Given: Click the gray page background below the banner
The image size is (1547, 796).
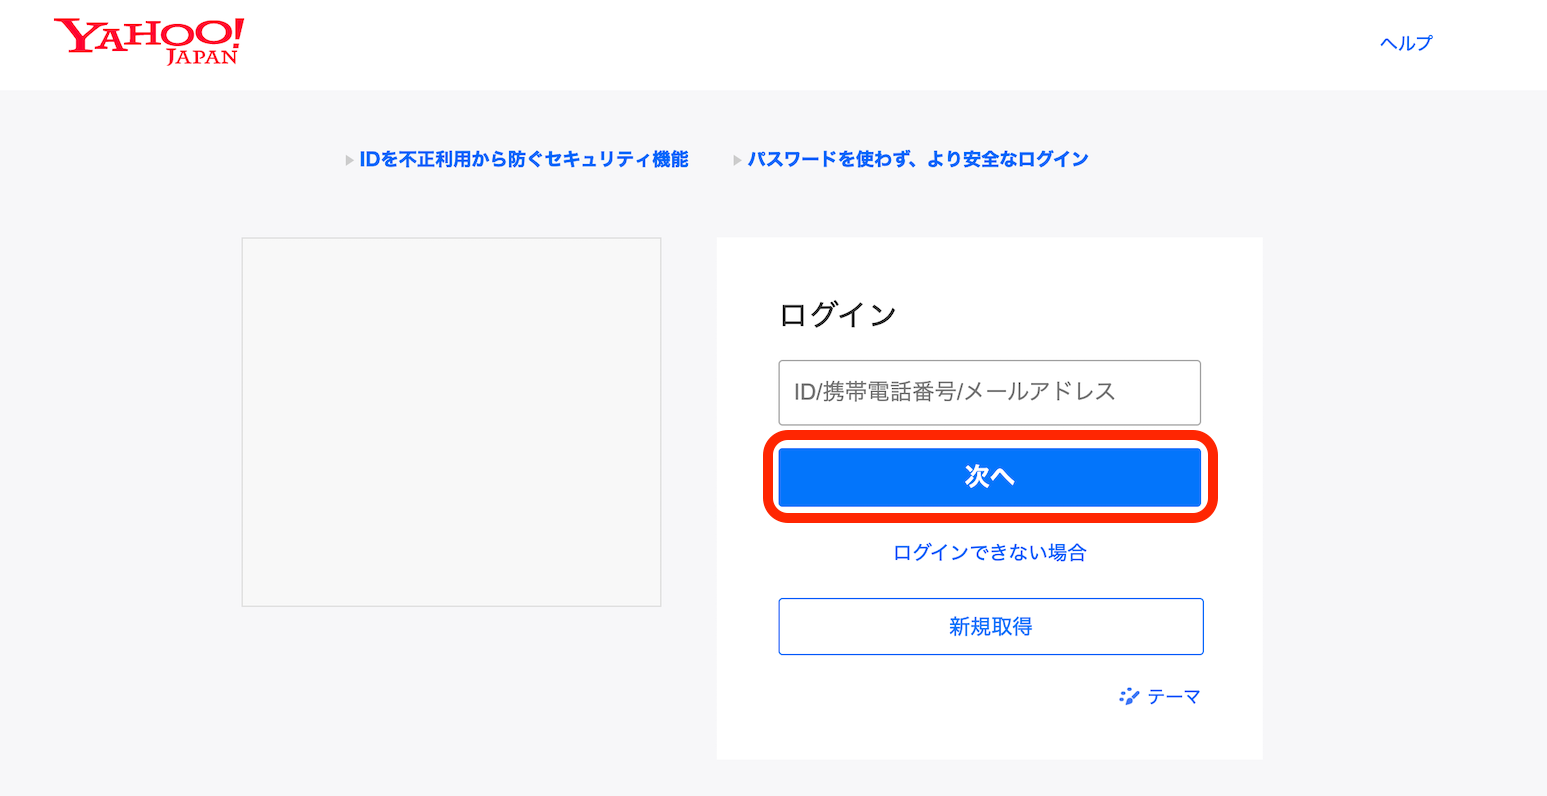Looking at the screenshot, I should pyautogui.click(x=450, y=700).
